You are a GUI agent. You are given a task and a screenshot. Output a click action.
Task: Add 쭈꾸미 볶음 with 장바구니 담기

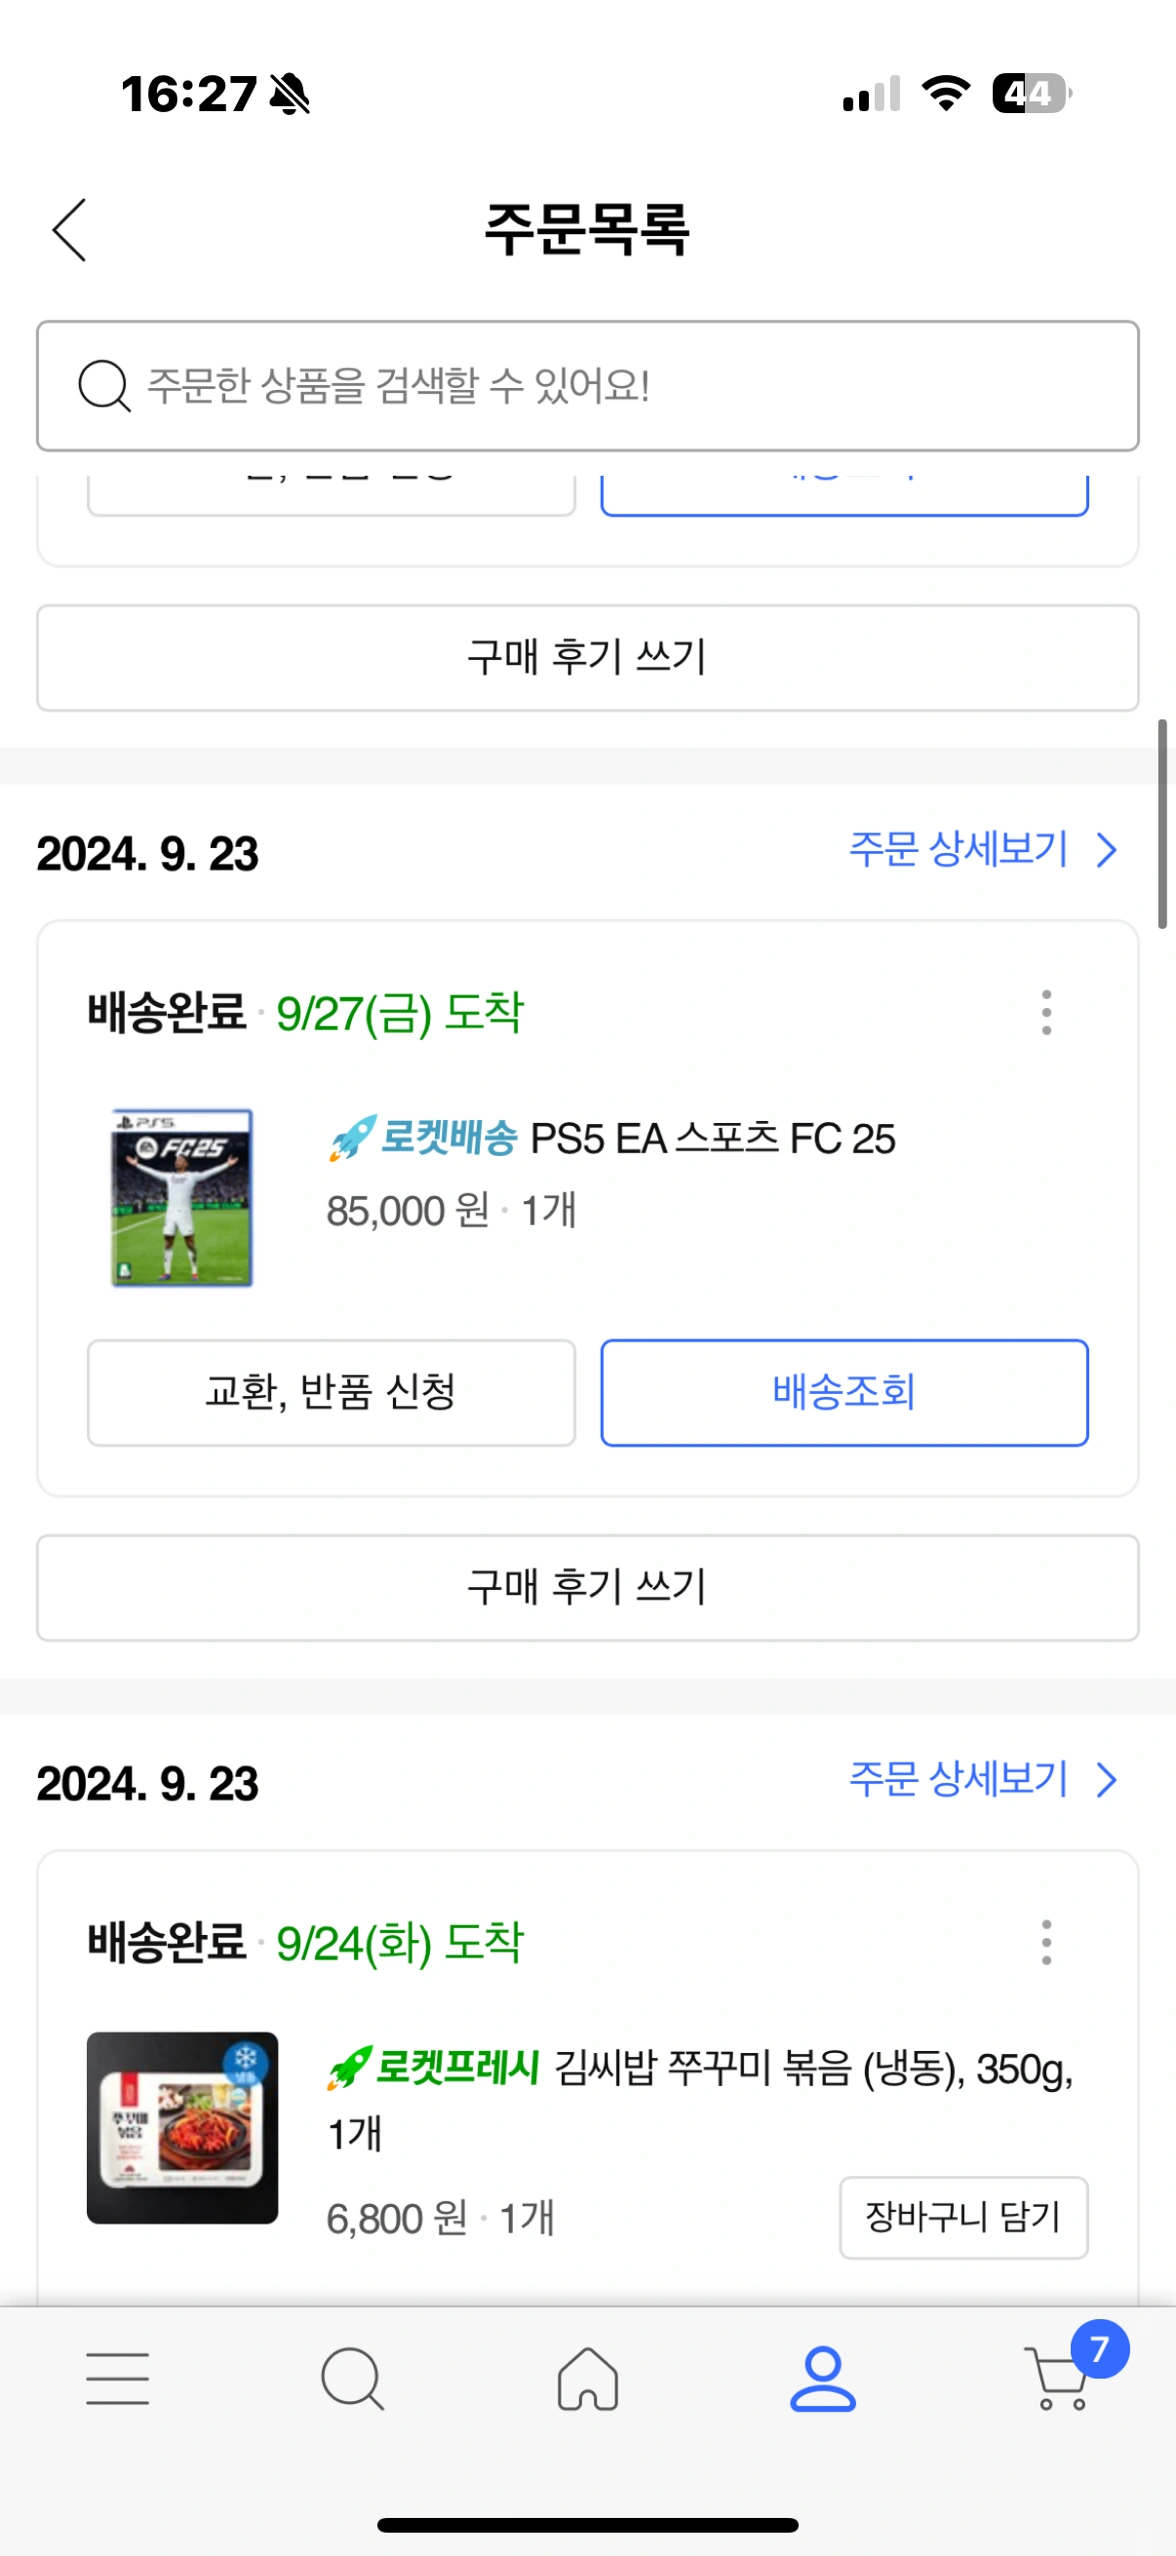[963, 2217]
